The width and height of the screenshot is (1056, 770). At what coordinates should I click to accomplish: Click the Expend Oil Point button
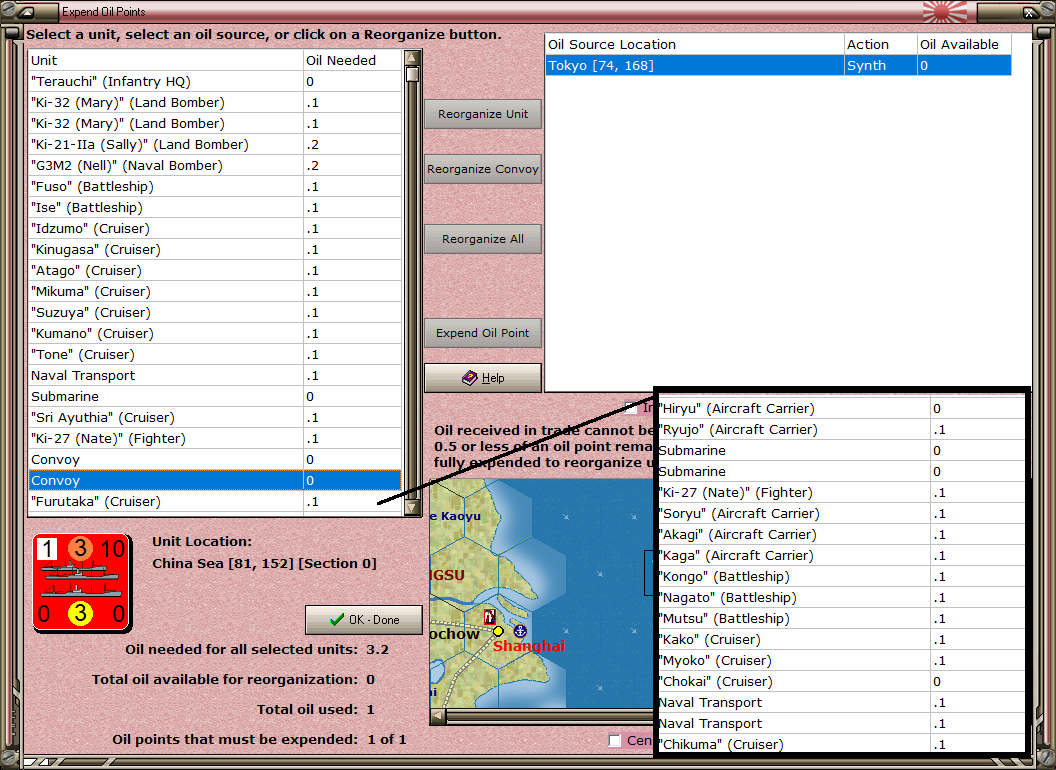(x=483, y=333)
